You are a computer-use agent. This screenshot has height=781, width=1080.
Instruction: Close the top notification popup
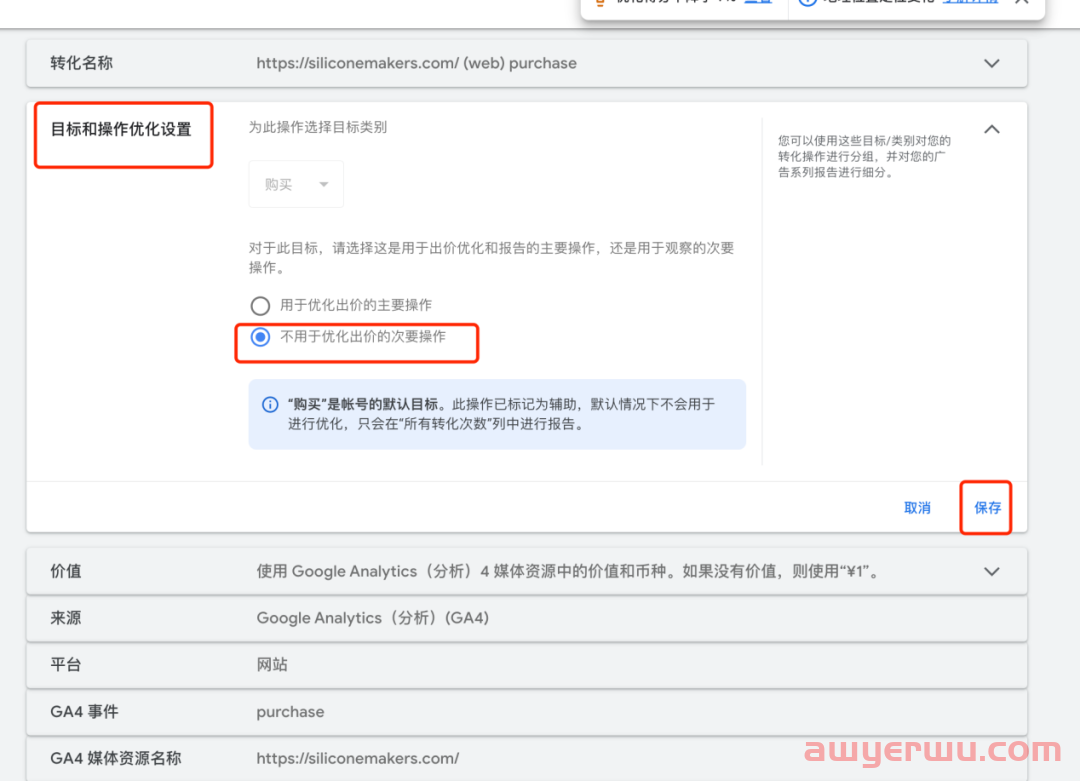(x=1021, y=2)
